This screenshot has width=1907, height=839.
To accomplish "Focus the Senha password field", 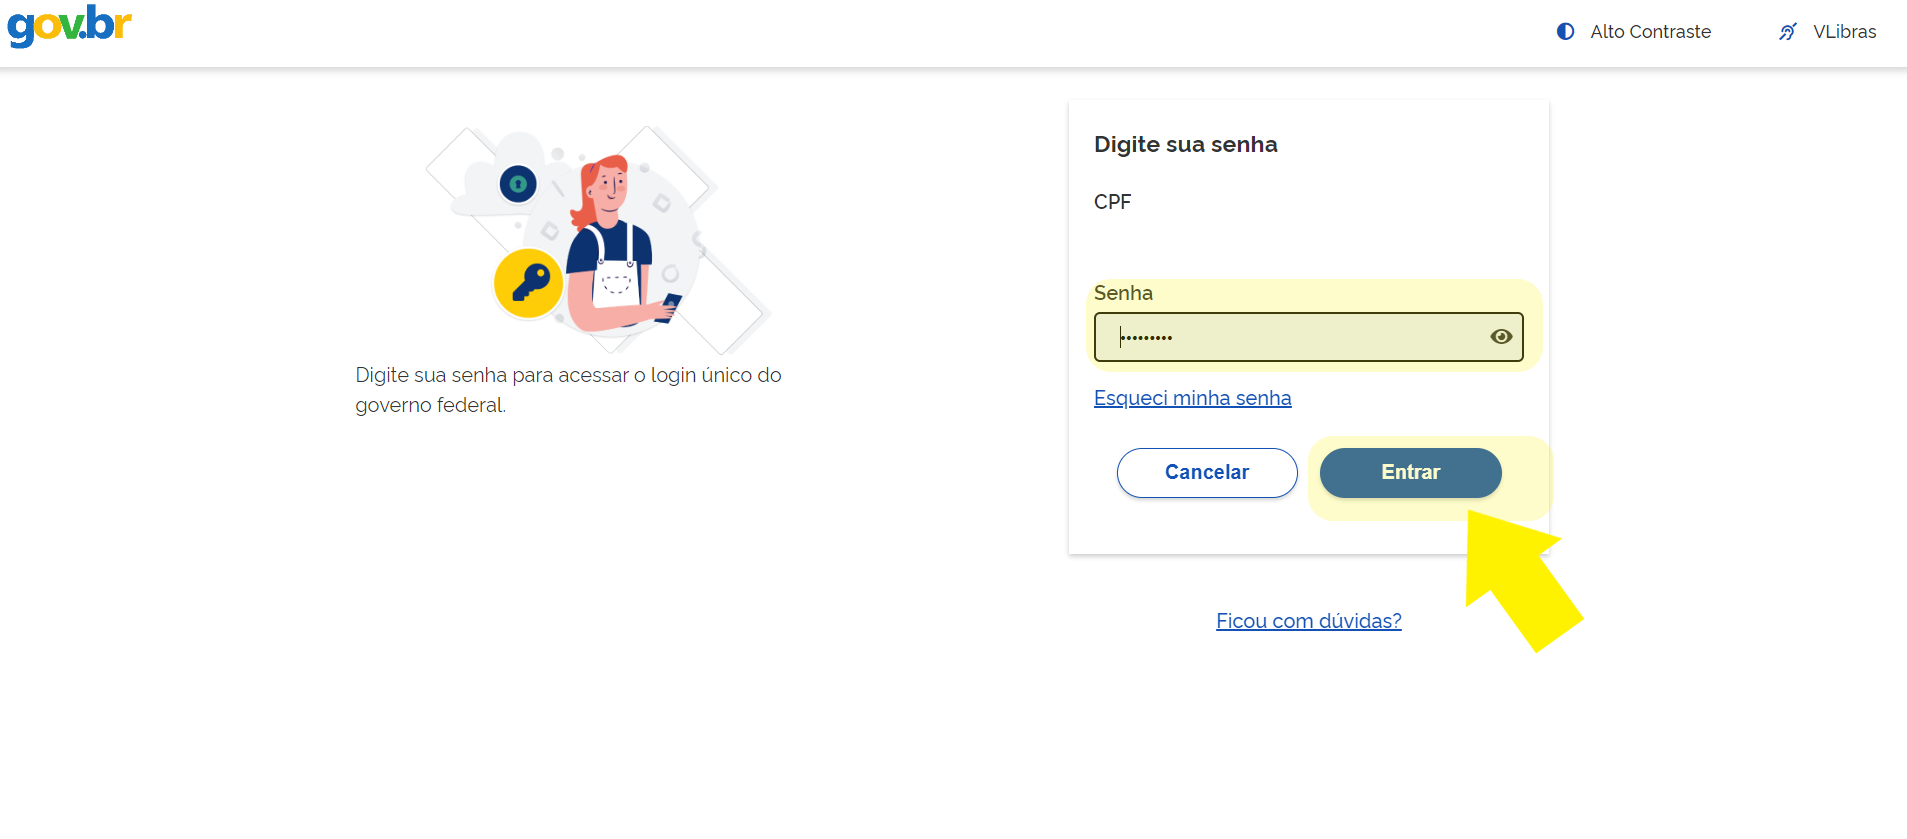I will tap(1300, 337).
